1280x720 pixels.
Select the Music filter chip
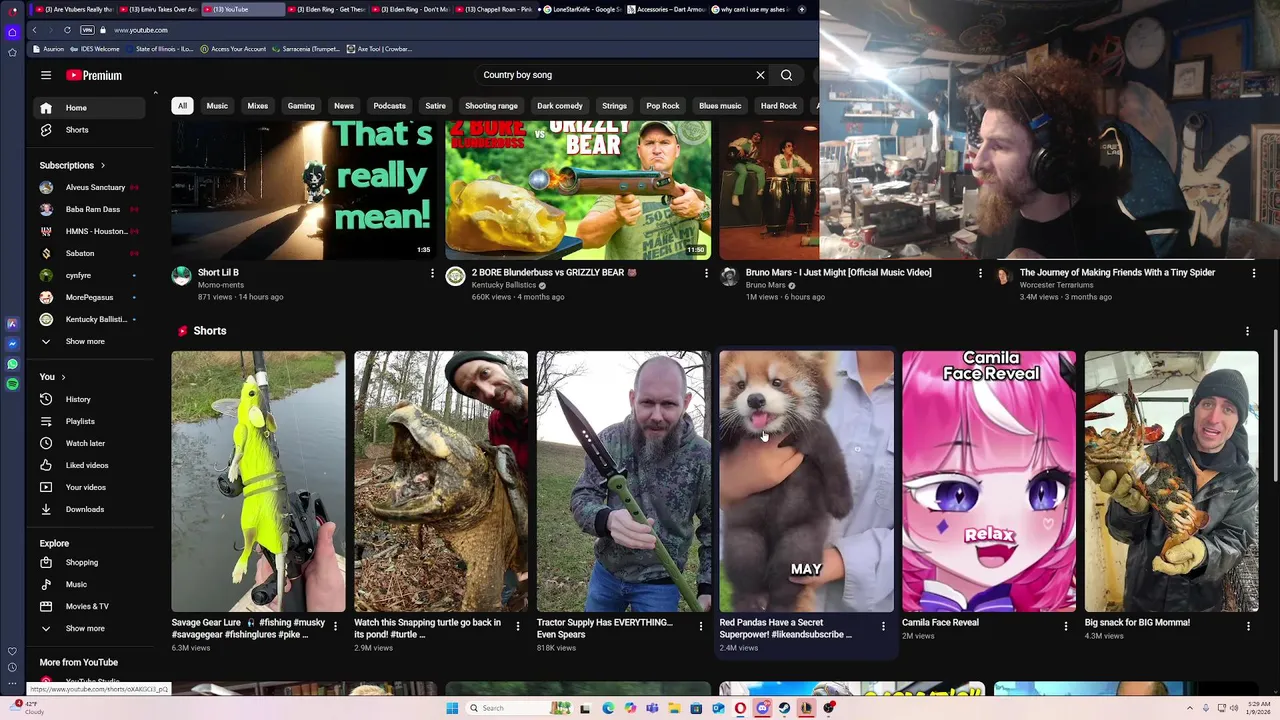pyautogui.click(x=217, y=106)
